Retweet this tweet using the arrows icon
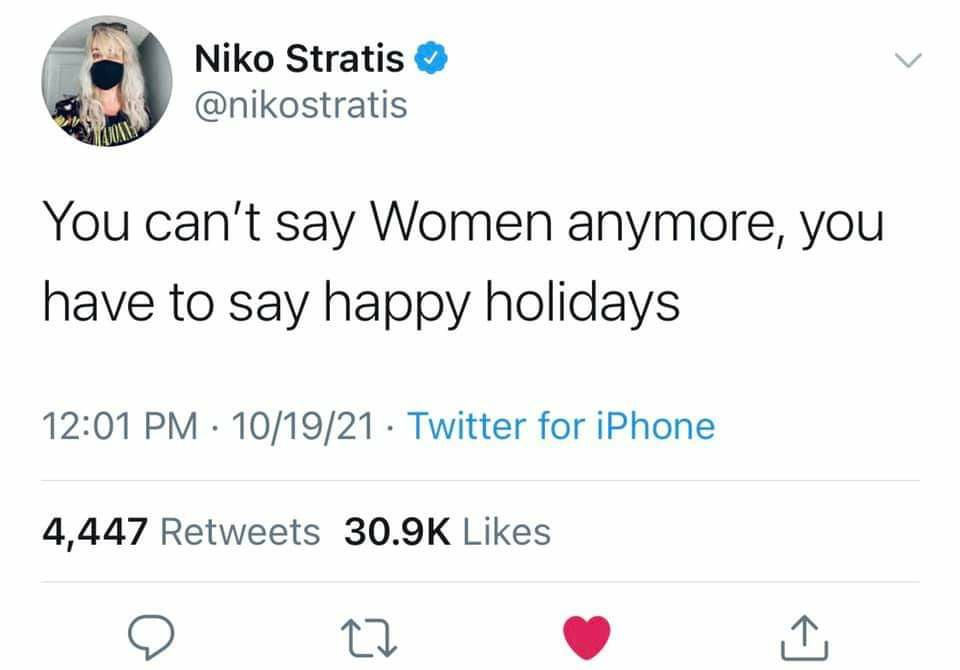 tap(377, 633)
